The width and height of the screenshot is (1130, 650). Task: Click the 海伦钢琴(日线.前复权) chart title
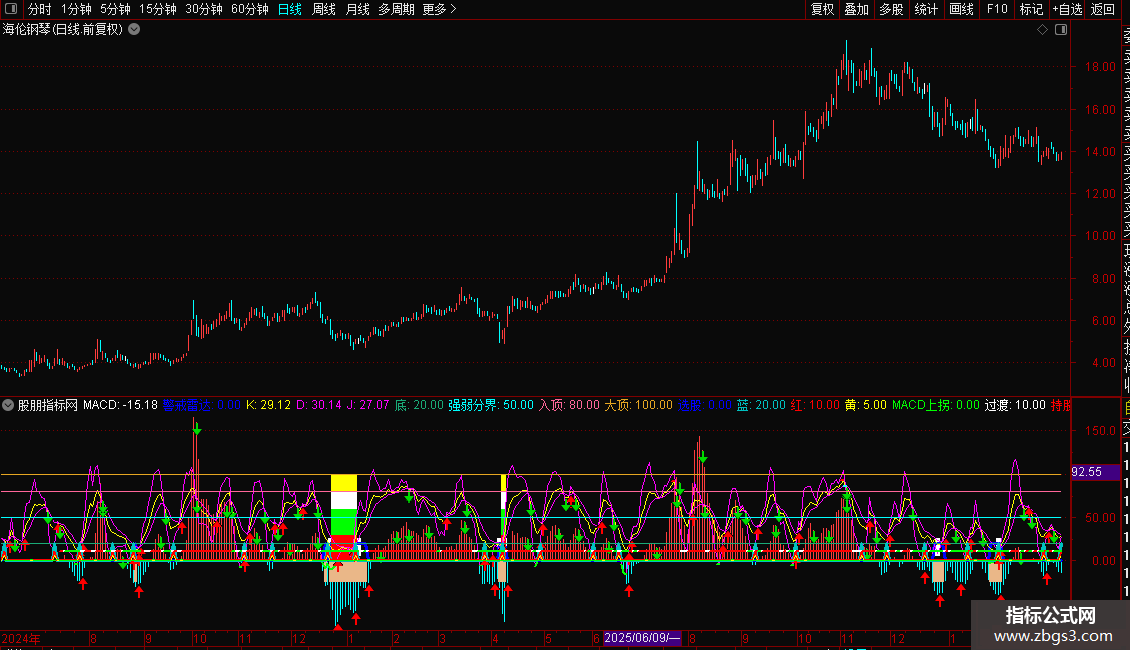(63, 30)
